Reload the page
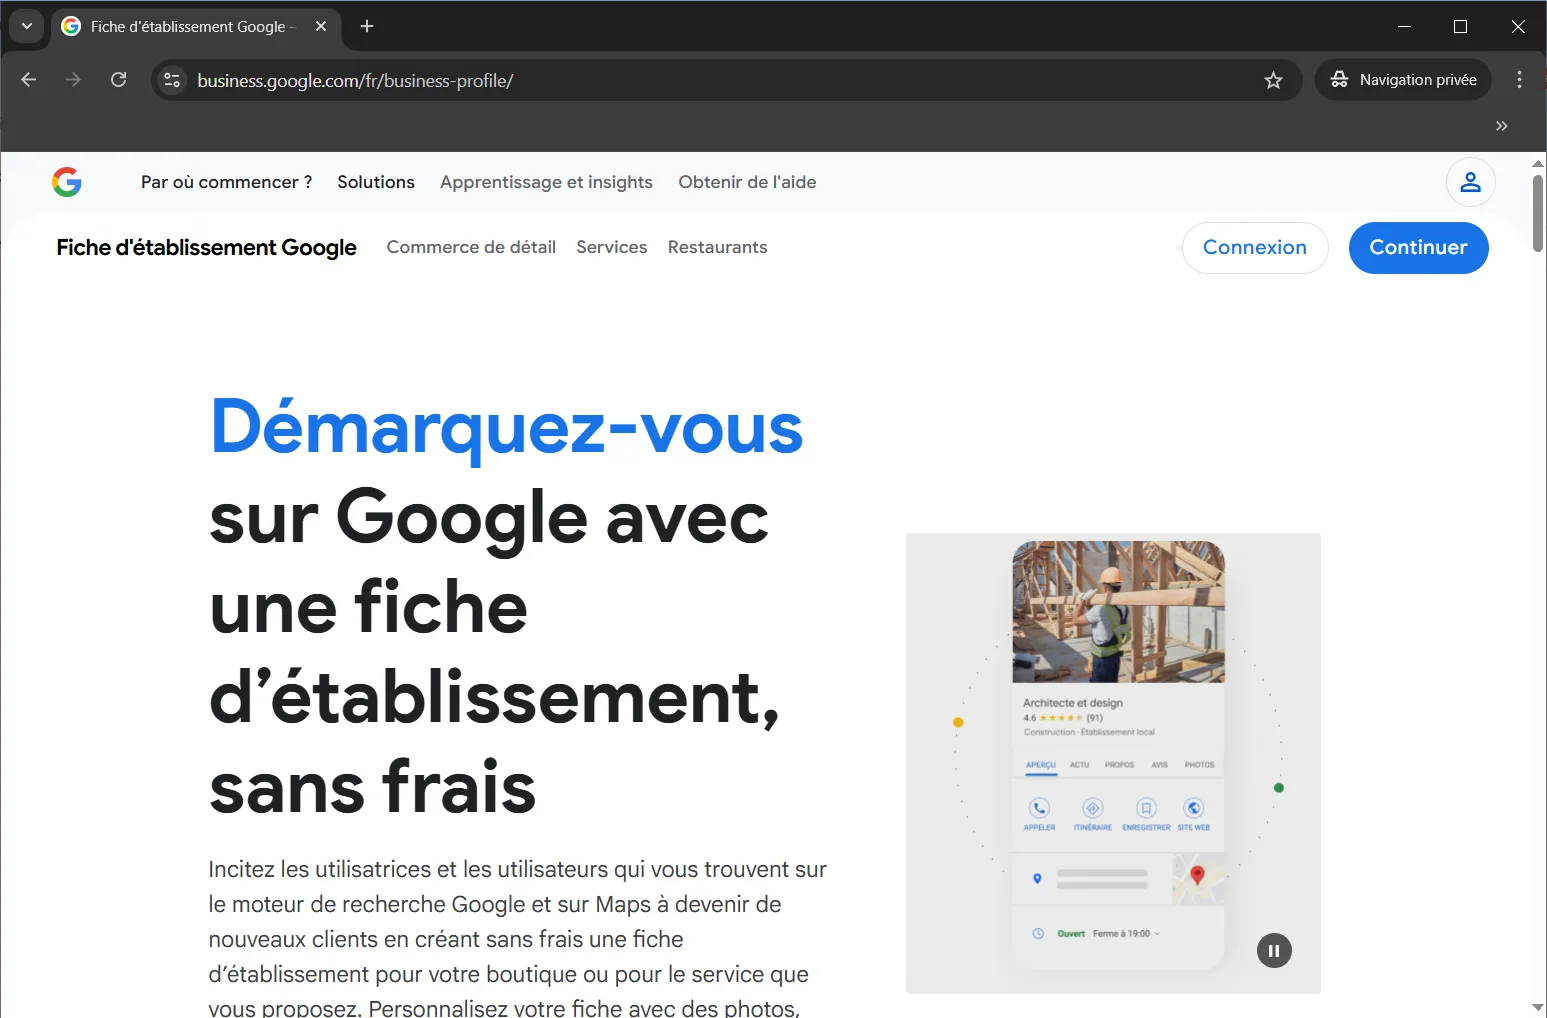 118,80
